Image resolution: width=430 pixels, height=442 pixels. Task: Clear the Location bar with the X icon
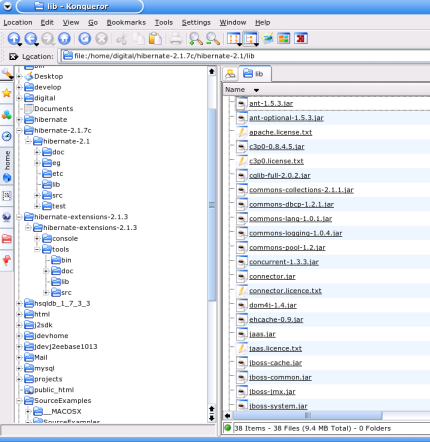(x=13, y=57)
